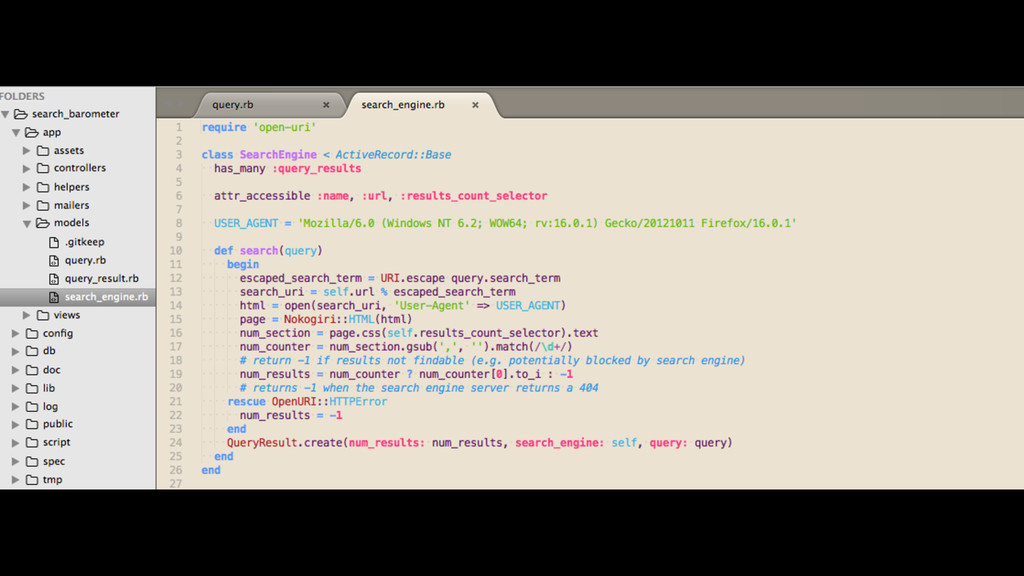Viewport: 1024px width, 576px height.
Task: Expand the mailers folder arrow
Action: coord(27,206)
